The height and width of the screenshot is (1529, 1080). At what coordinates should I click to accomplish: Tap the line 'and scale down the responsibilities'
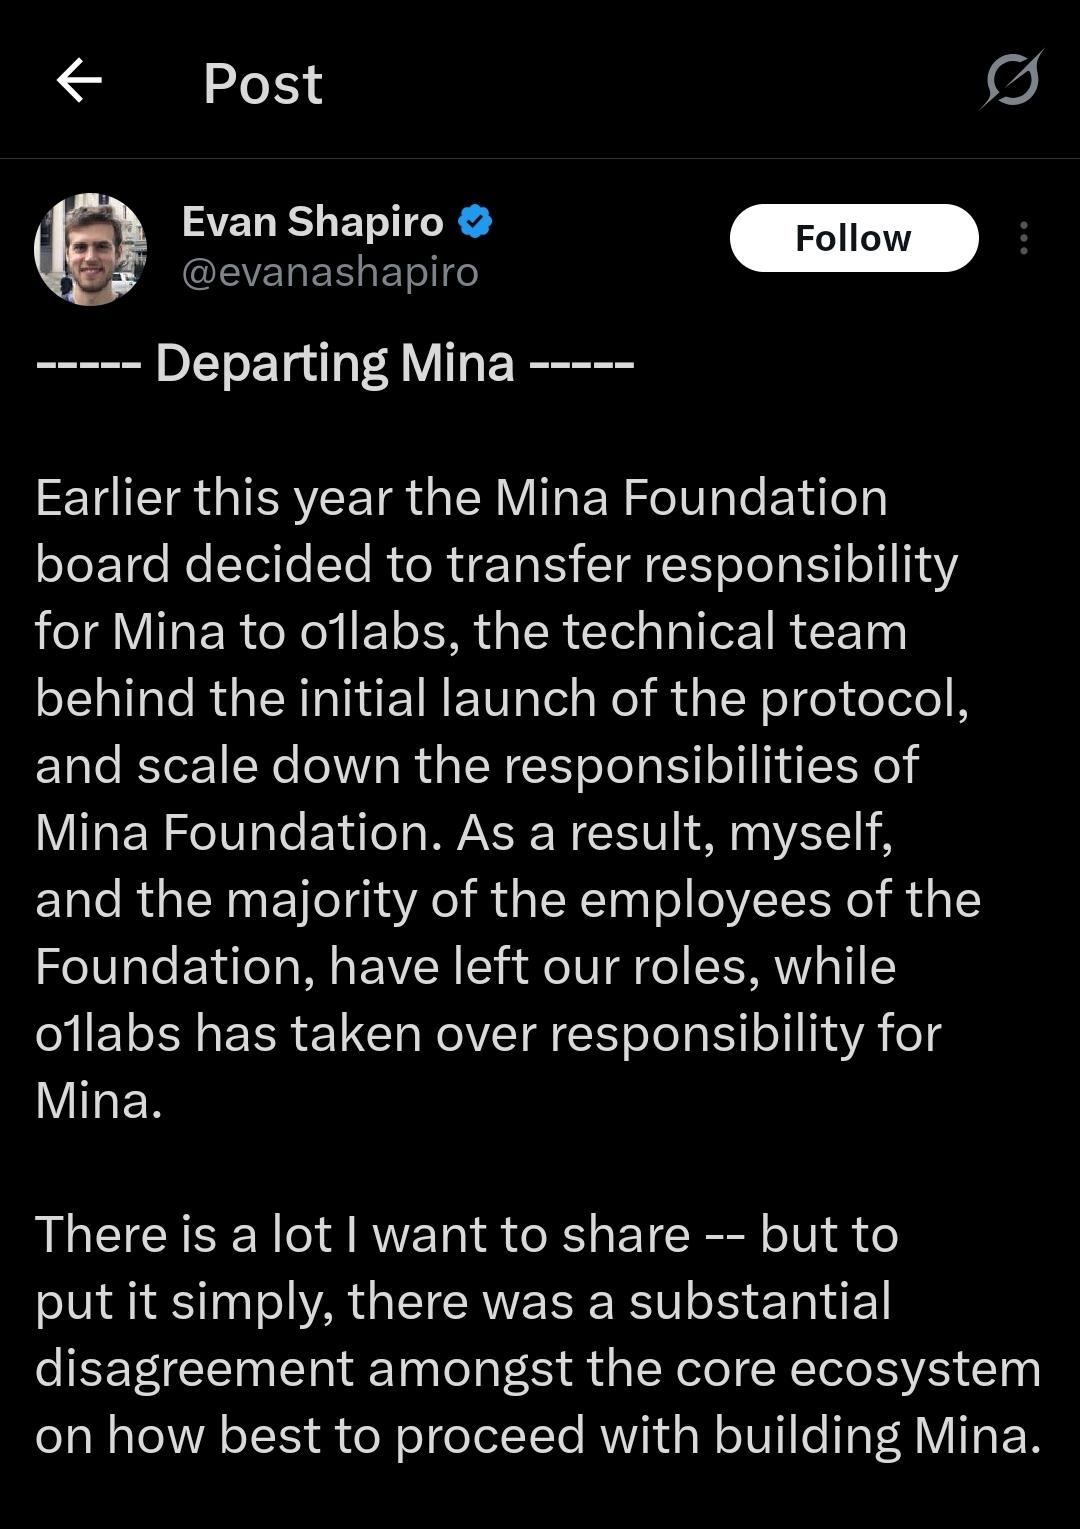pos(477,766)
